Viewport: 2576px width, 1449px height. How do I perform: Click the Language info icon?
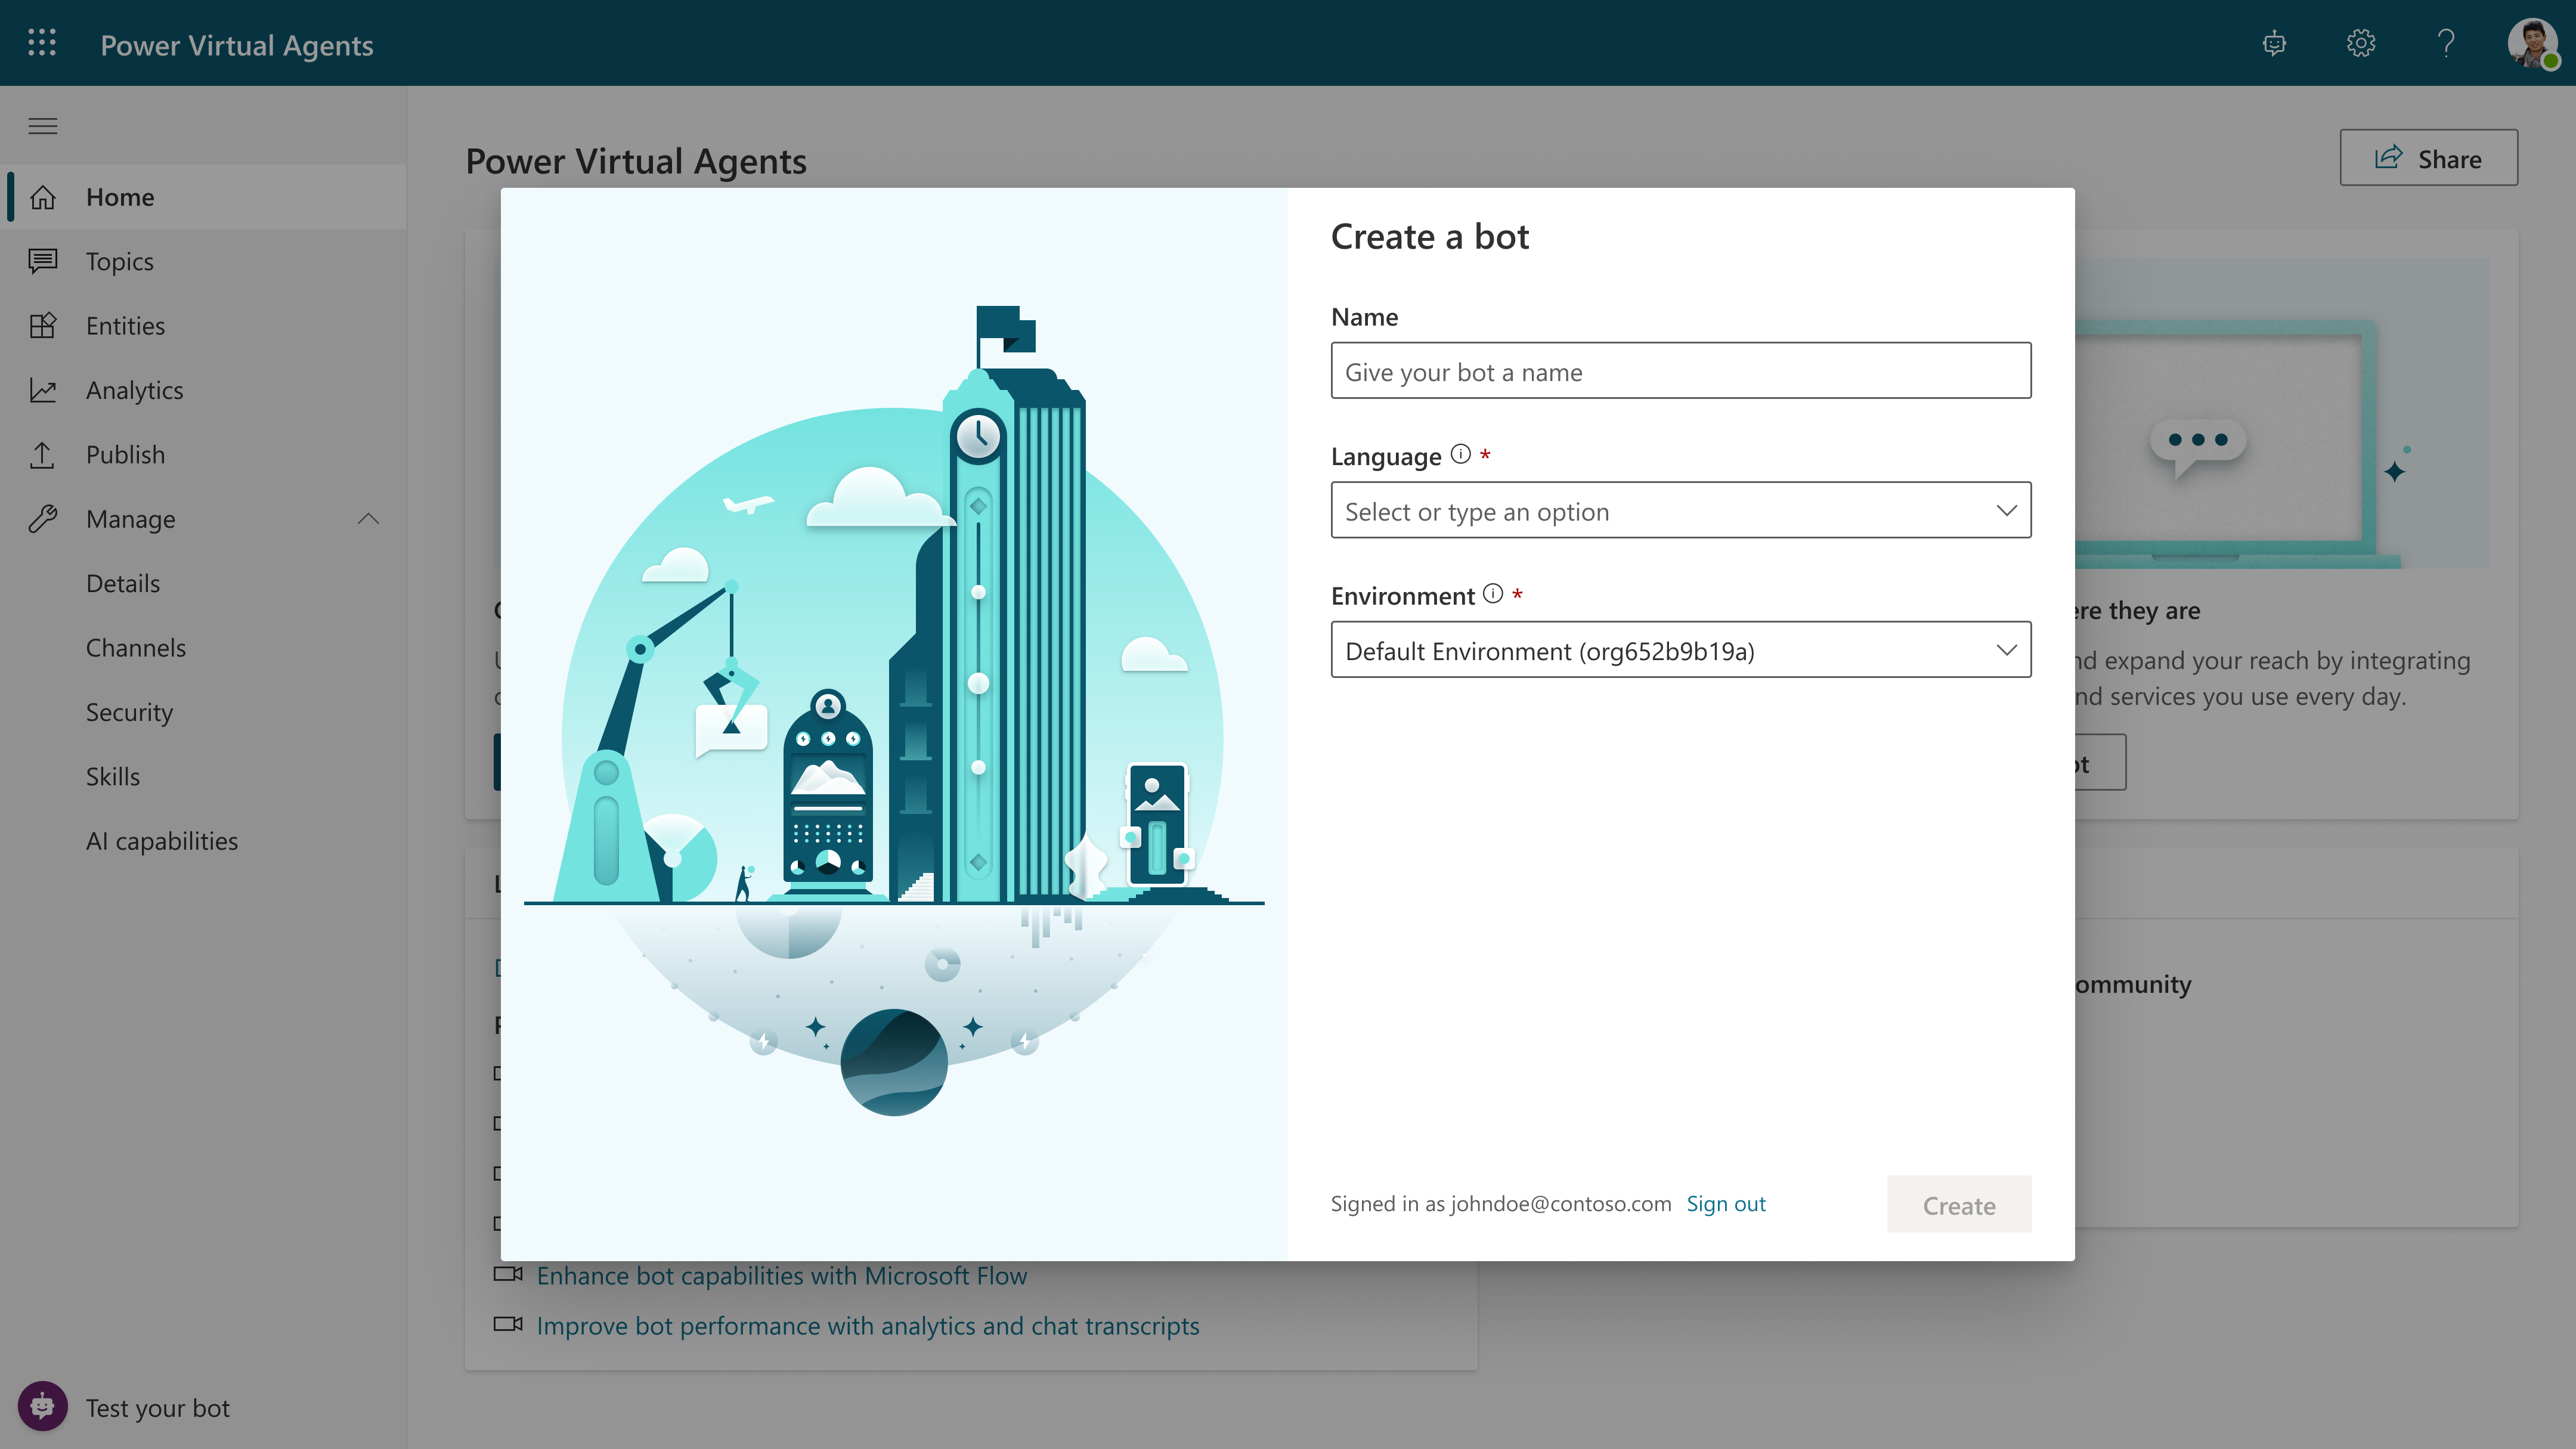1461,454
